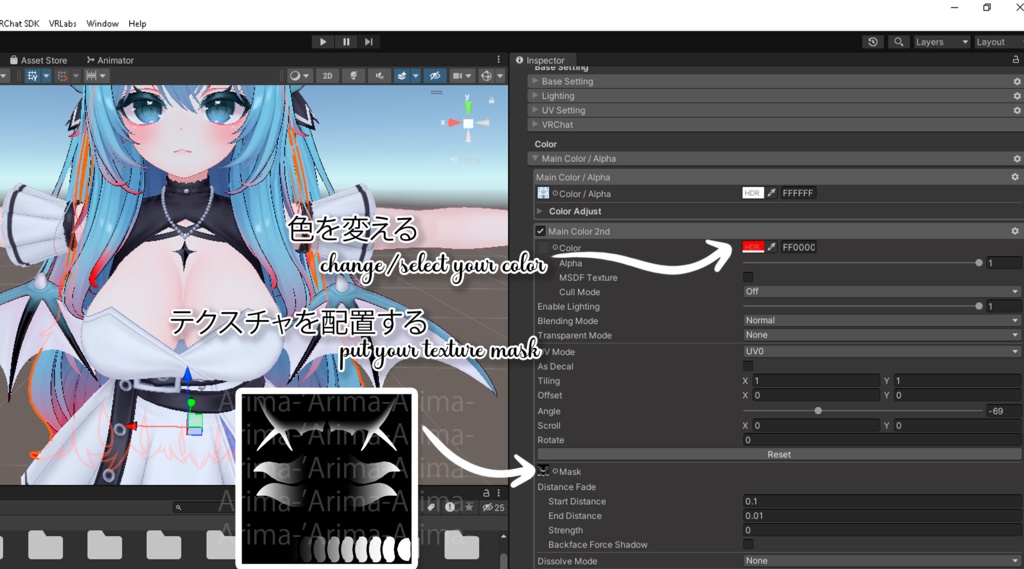The image size is (1024, 569).
Task: Open the shading draw mode sphere icon
Action: pyautogui.click(x=295, y=76)
